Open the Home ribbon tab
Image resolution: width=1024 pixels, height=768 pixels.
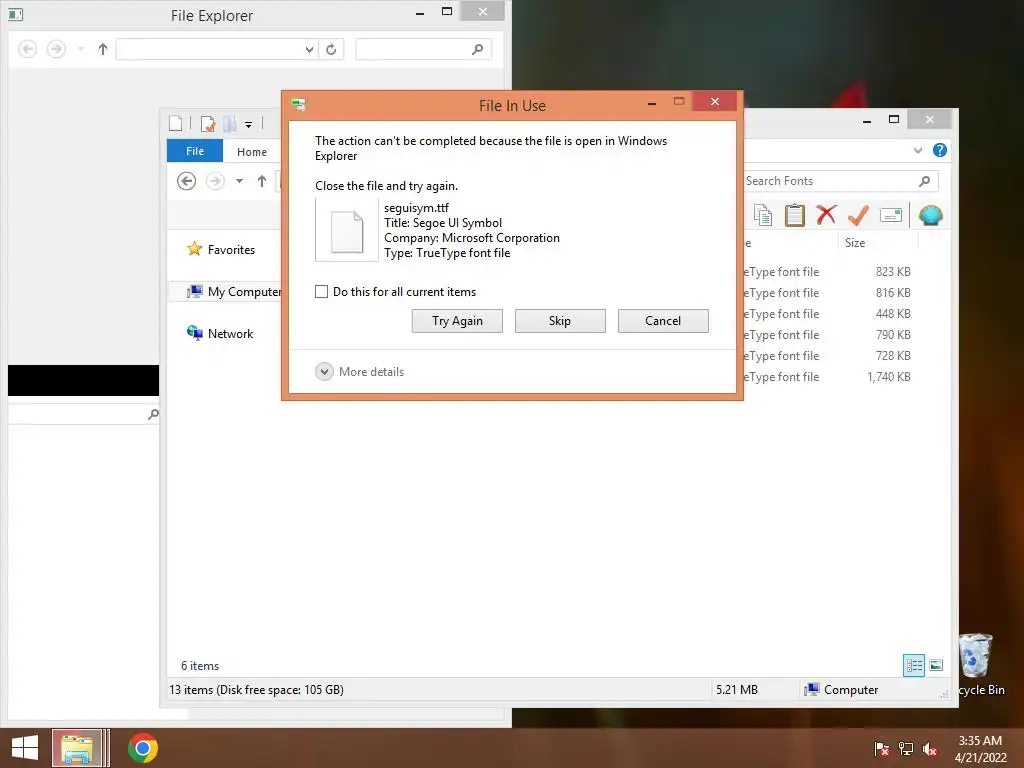point(251,152)
